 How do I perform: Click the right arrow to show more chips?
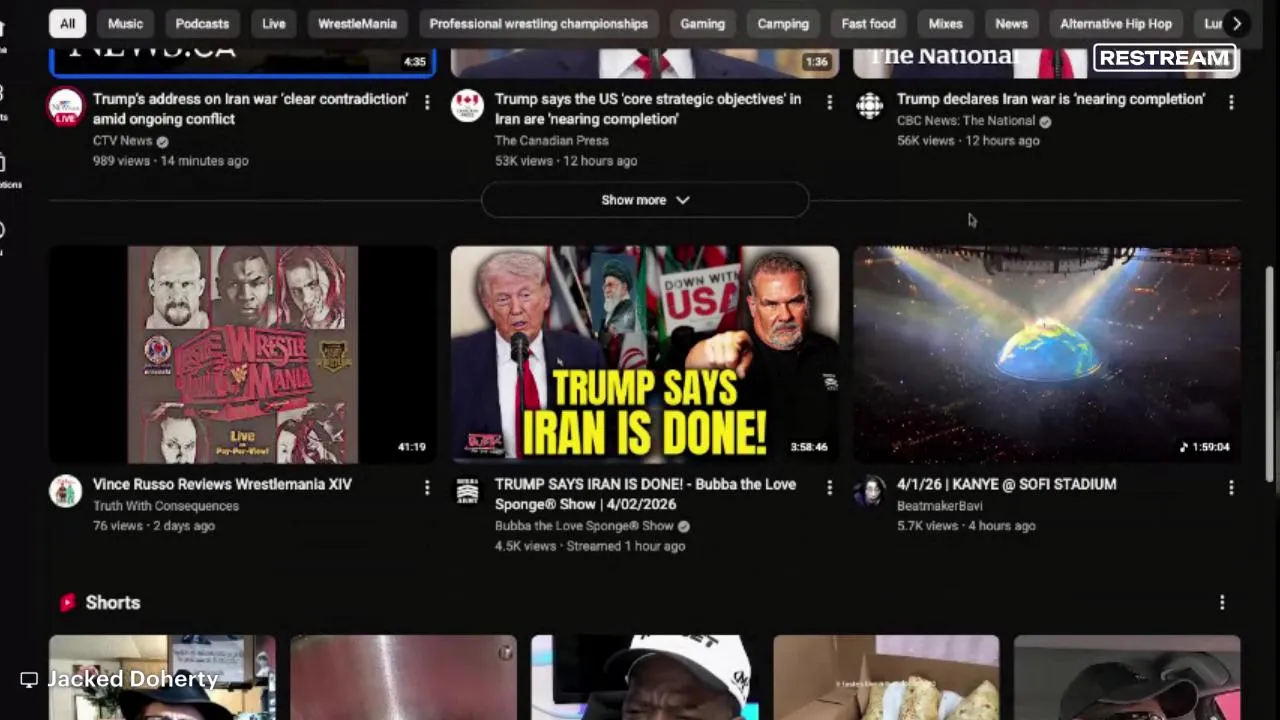click(1237, 23)
